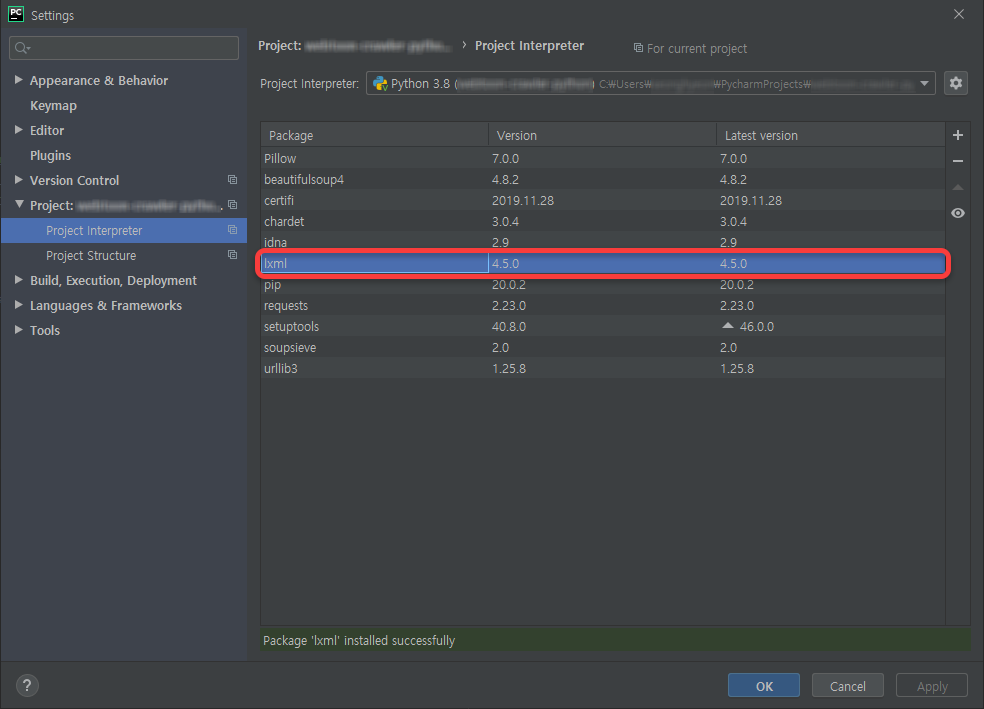Click the Apply button
The width and height of the screenshot is (984, 709).
932,686
